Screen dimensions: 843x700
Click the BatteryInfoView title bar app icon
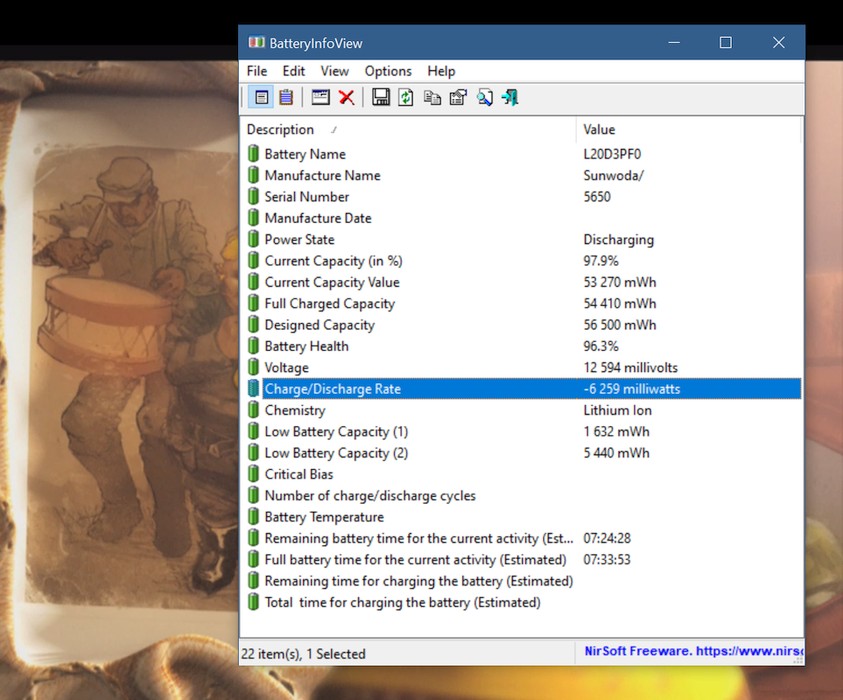pos(256,42)
